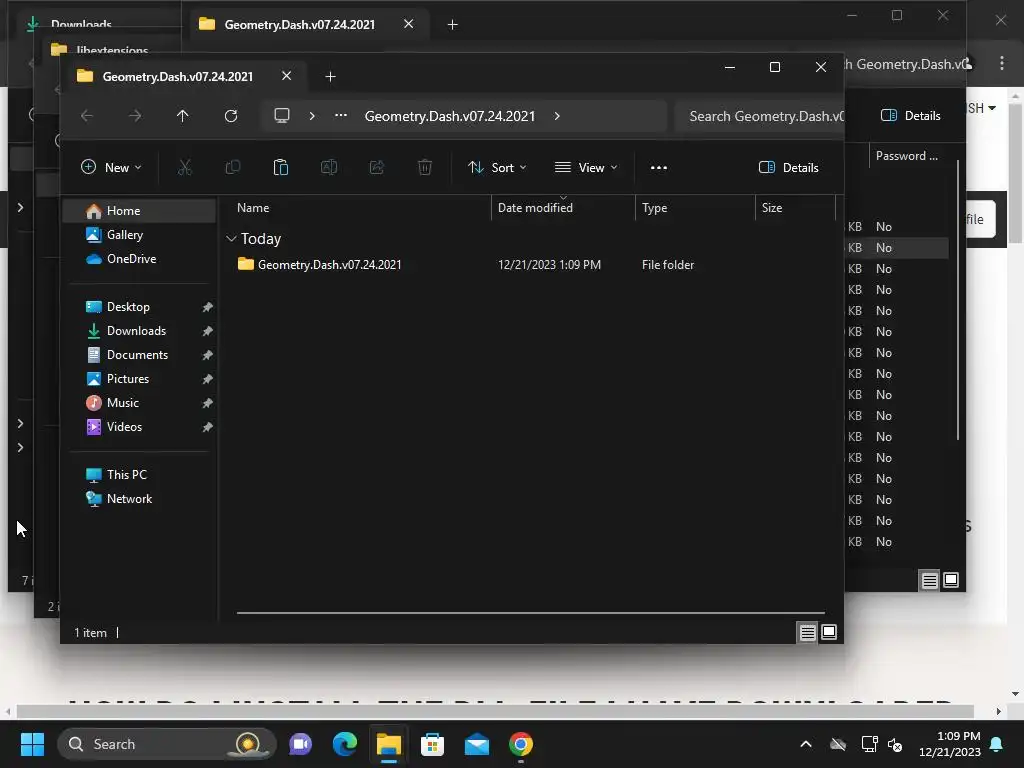Image resolution: width=1024 pixels, height=768 pixels.
Task: Open Google Chrome from taskbar
Action: click(520, 744)
